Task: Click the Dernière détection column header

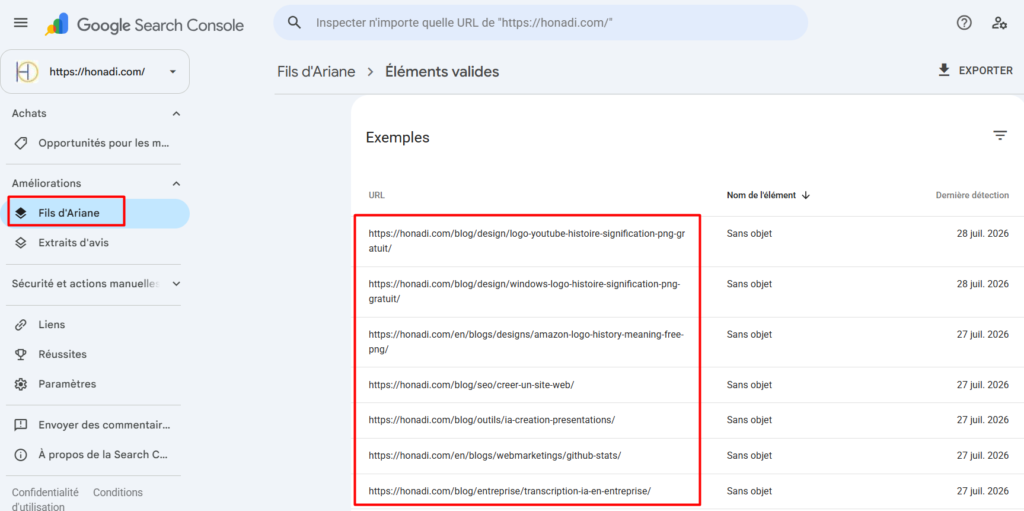Action: tap(972, 195)
